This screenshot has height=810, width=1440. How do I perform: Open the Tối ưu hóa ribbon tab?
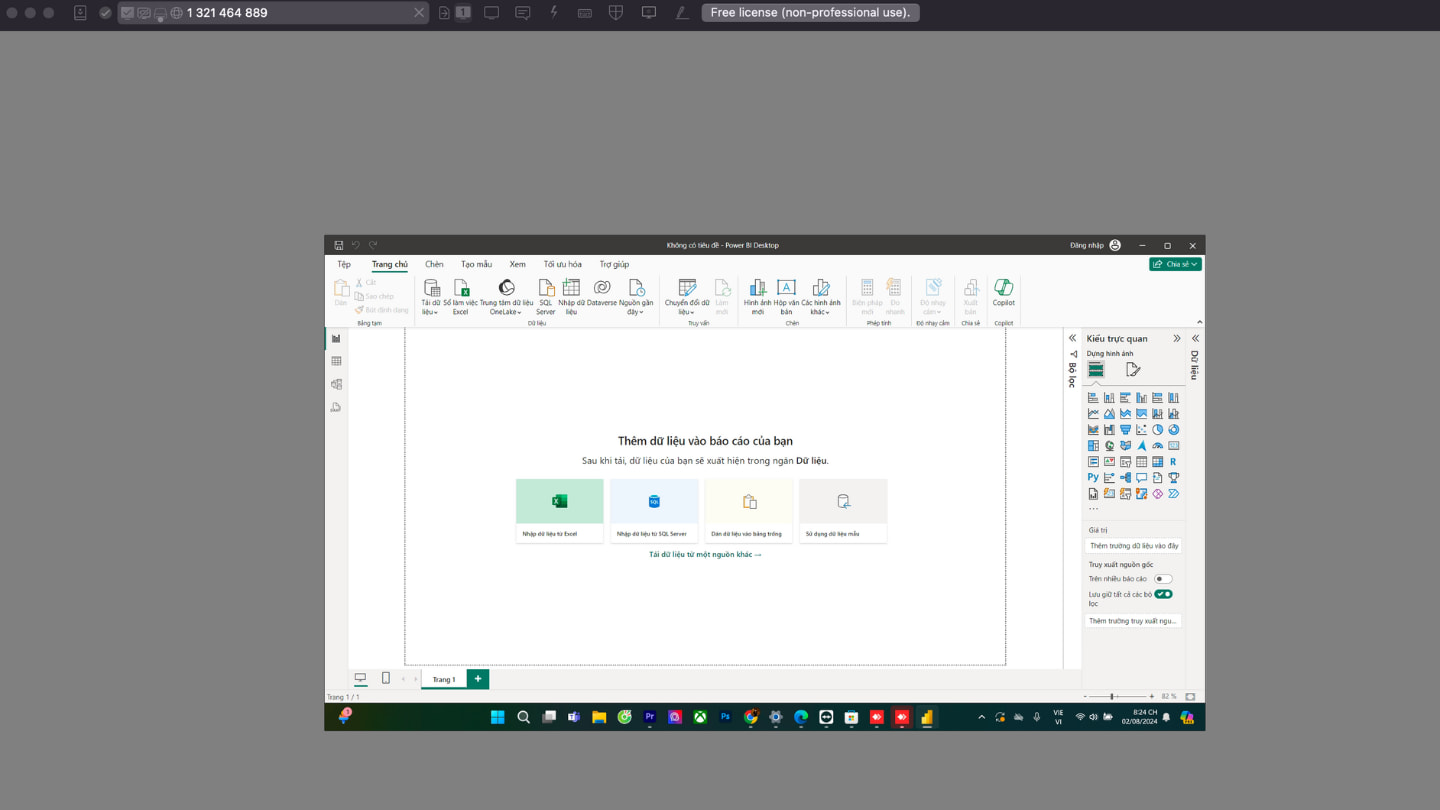coord(562,264)
